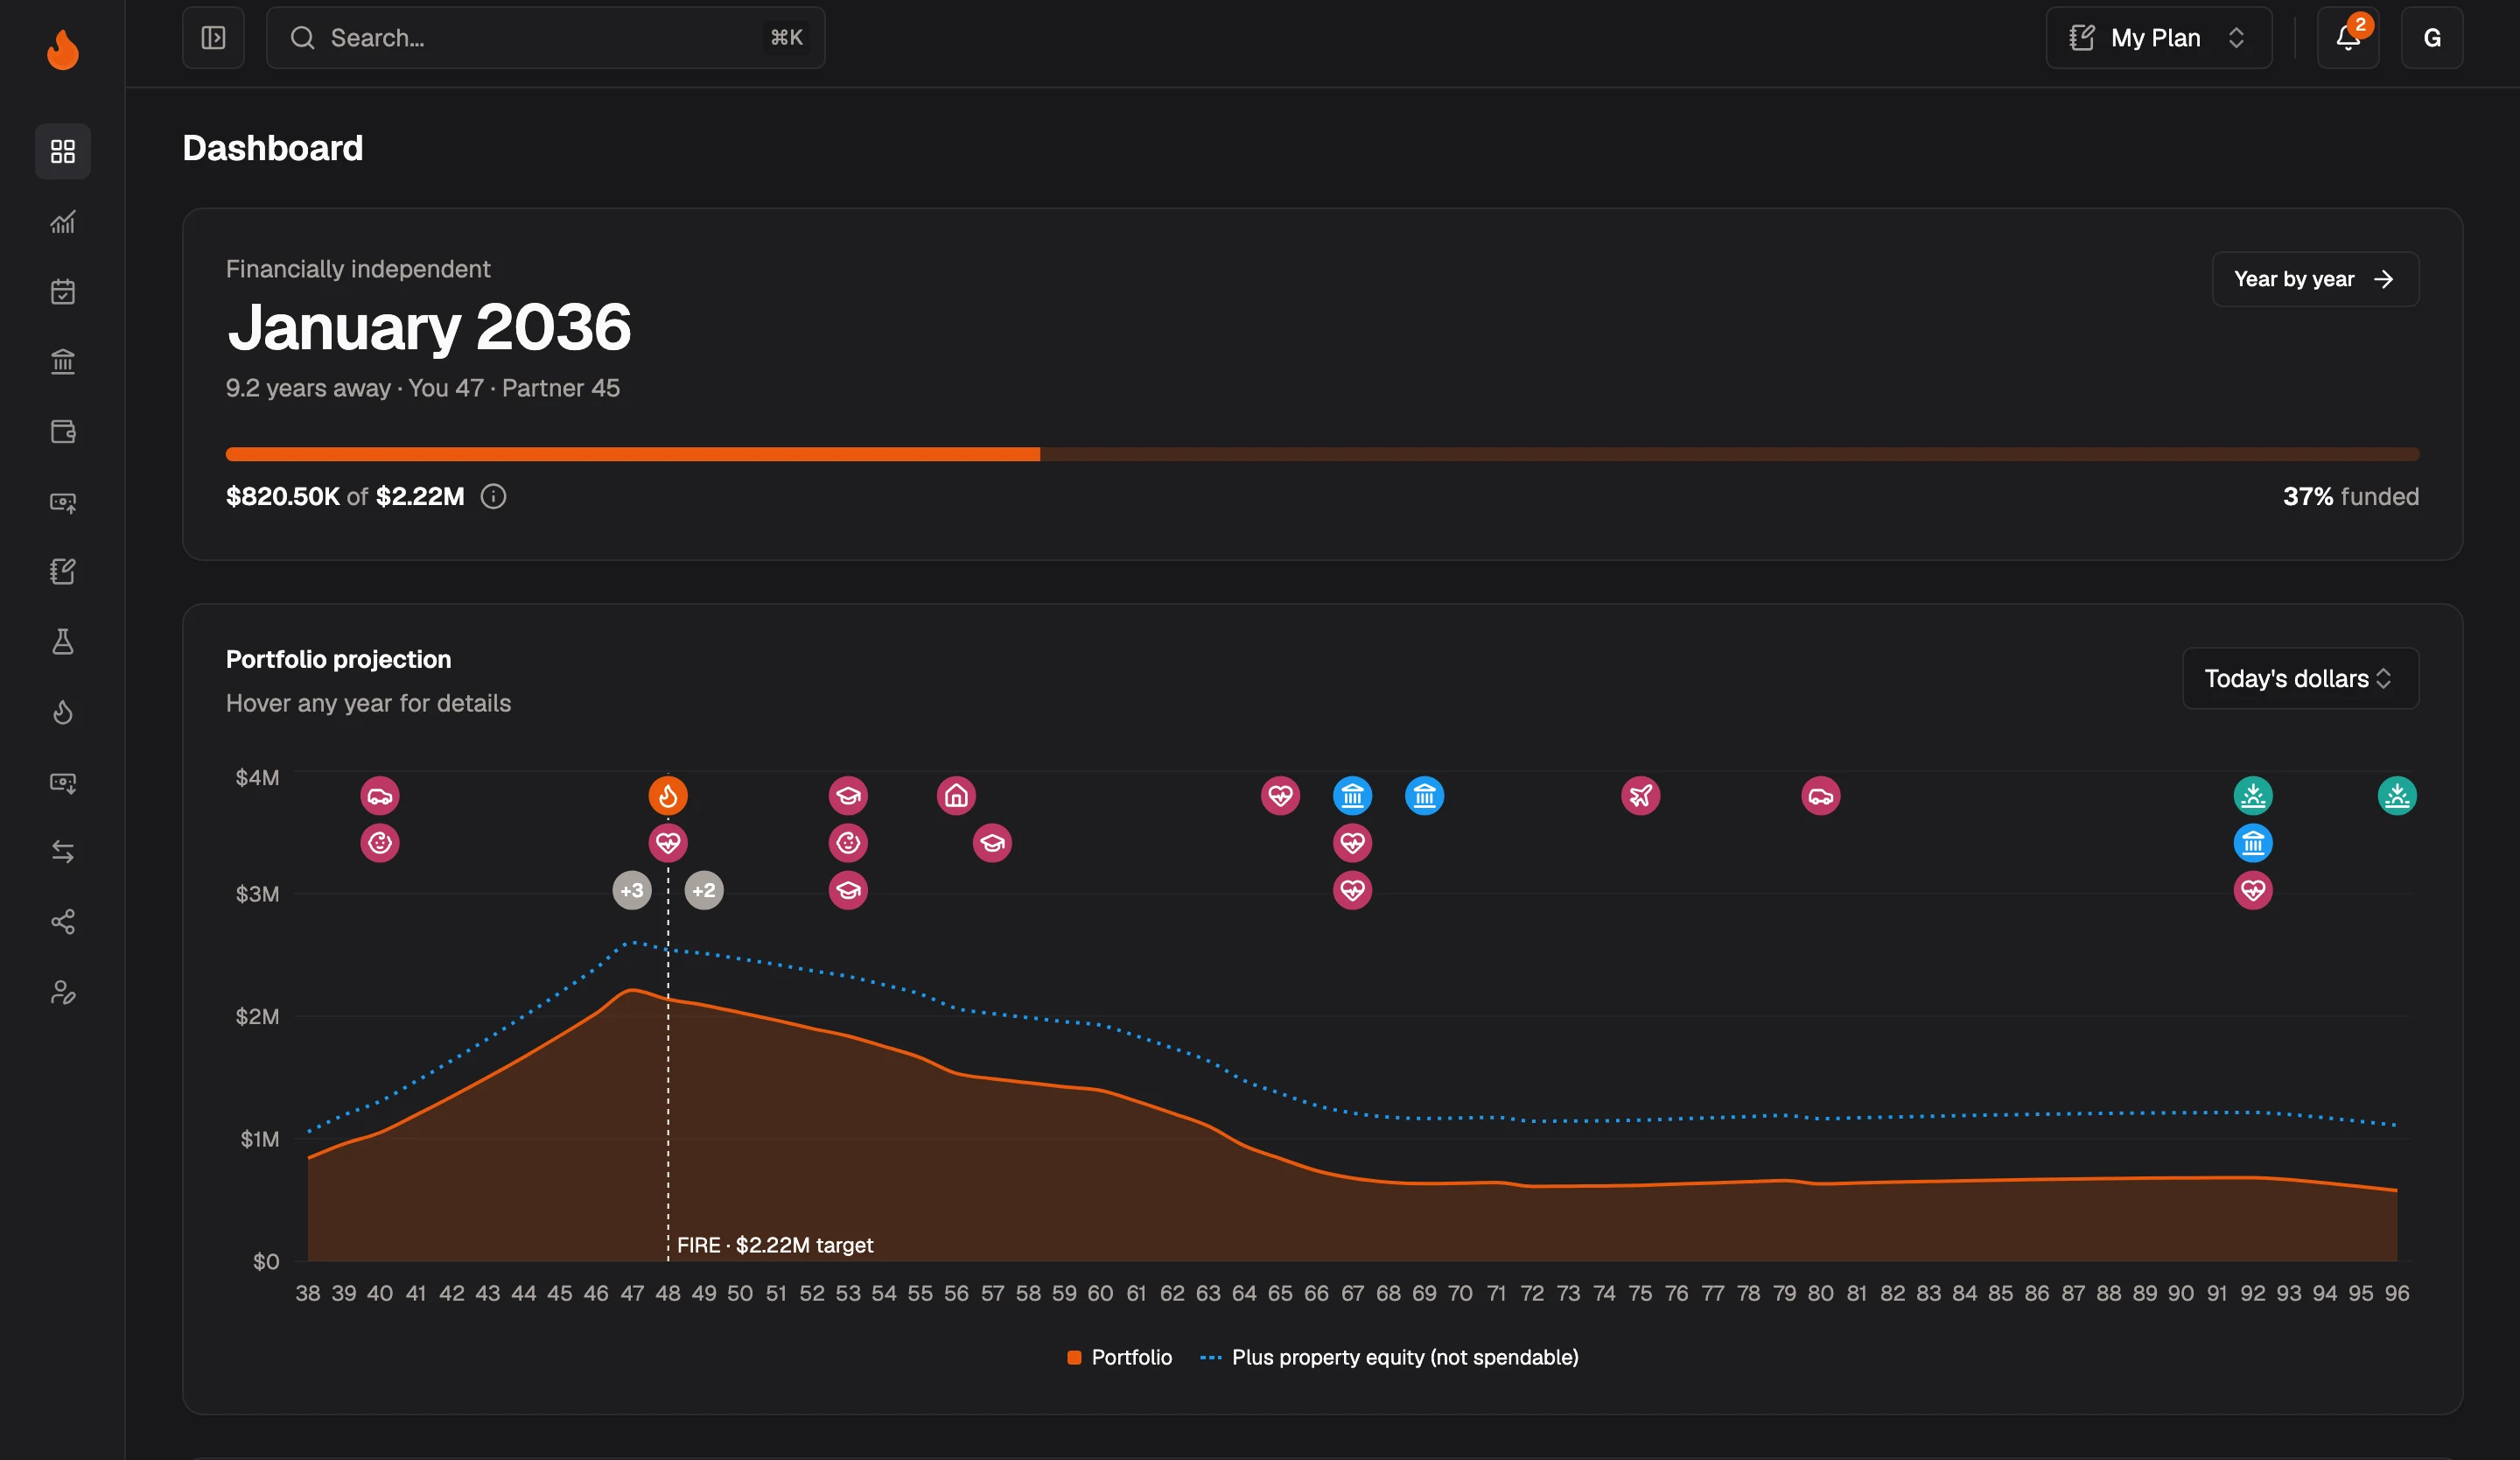The image size is (2520, 1460).
Task: Open the calendar check icon in sidebar
Action: click(x=62, y=291)
